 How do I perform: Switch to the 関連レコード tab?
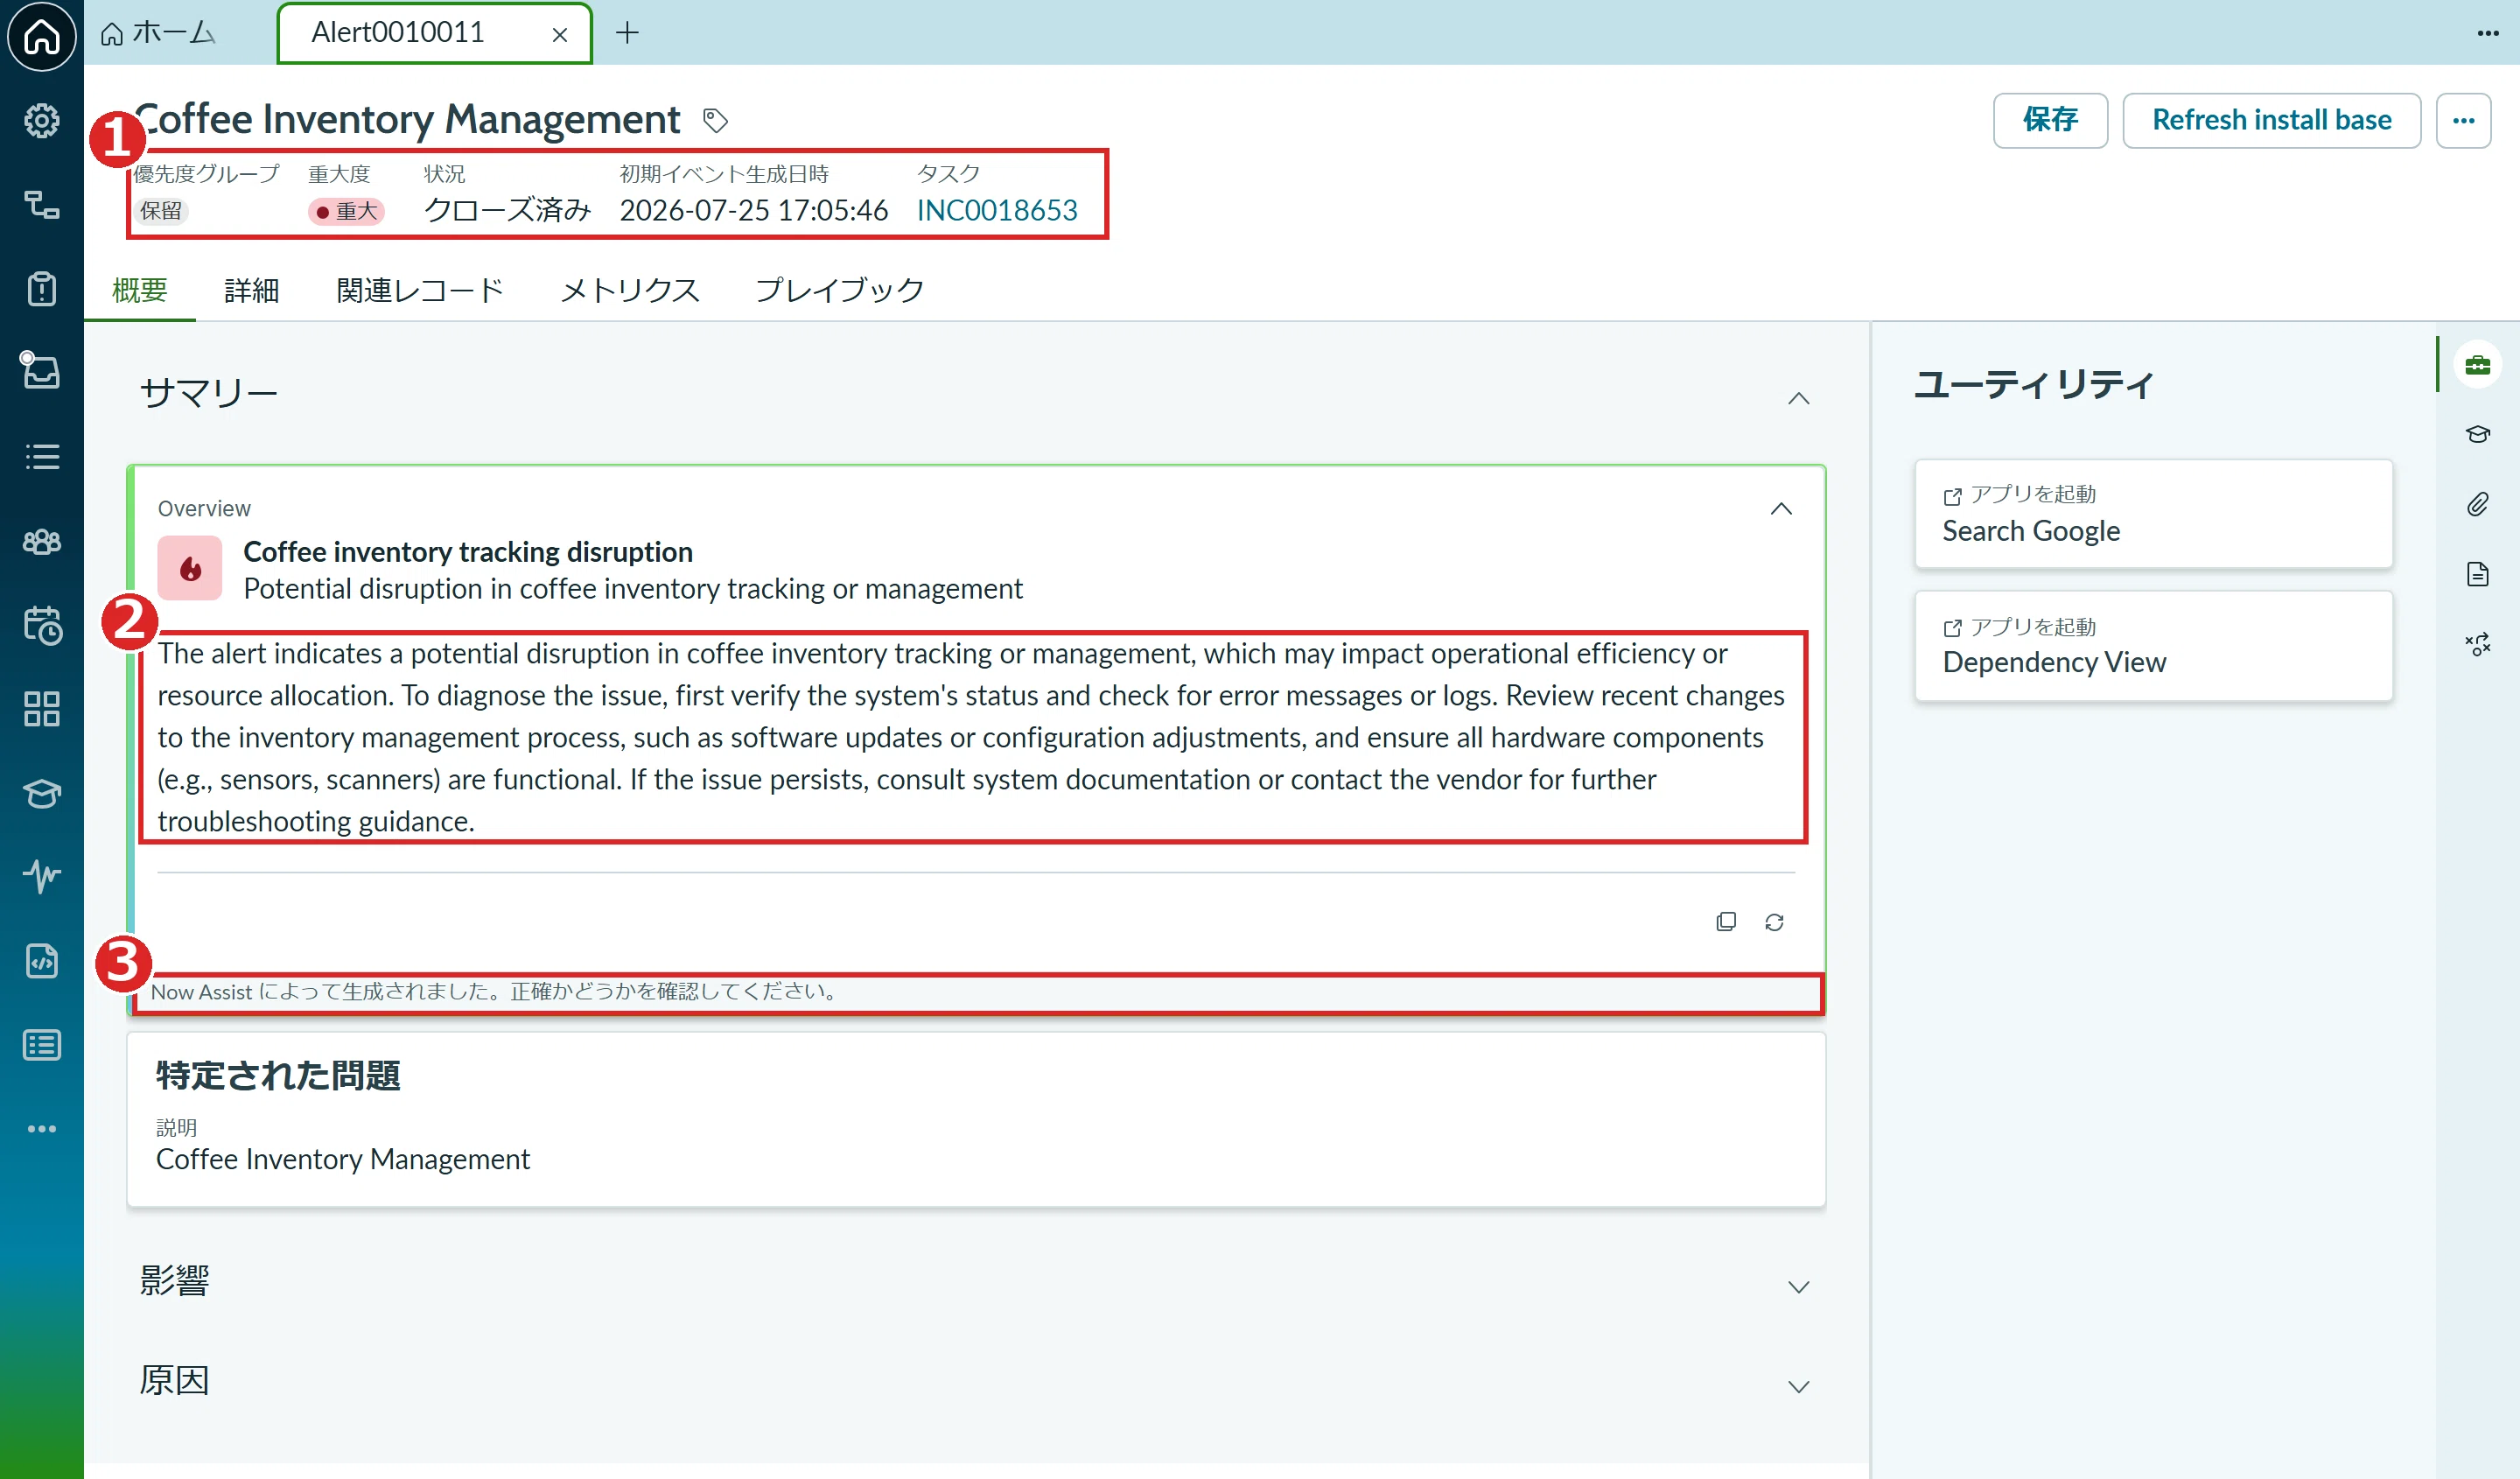(x=420, y=290)
